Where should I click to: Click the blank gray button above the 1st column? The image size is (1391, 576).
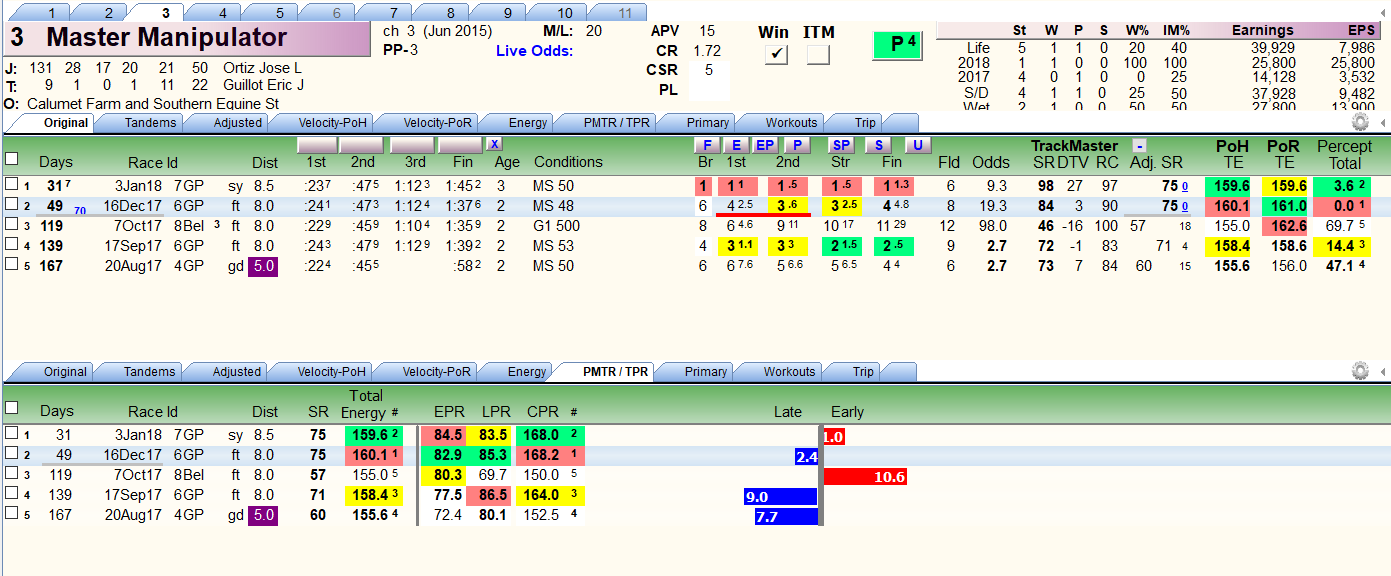(x=316, y=145)
